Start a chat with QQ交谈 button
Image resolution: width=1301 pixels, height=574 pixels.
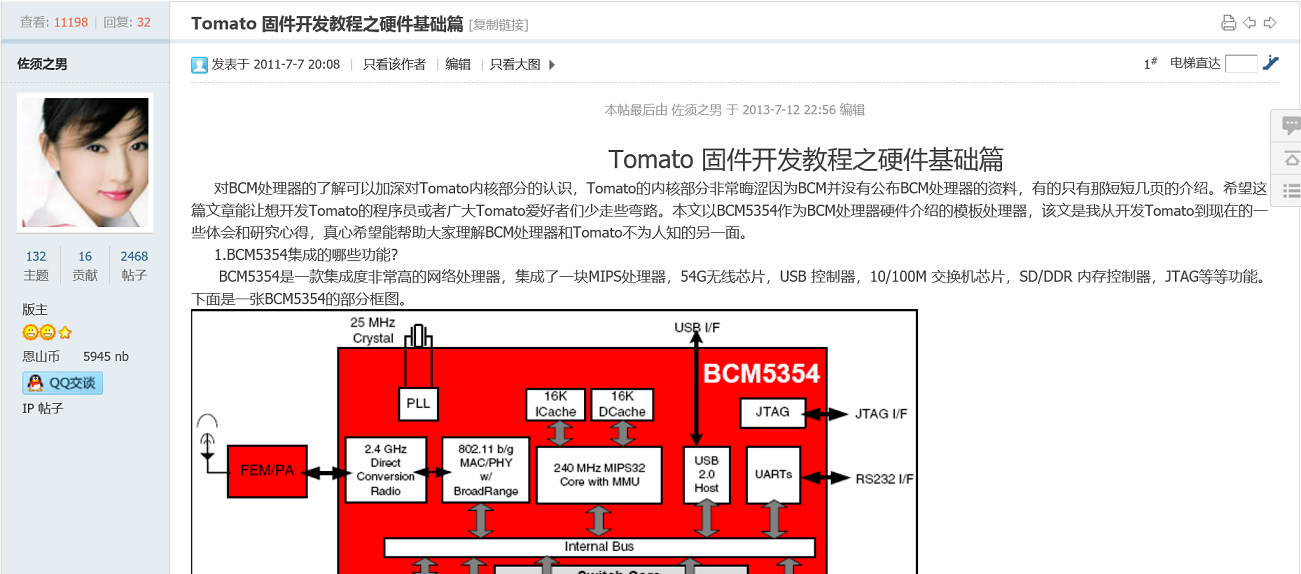(x=63, y=382)
